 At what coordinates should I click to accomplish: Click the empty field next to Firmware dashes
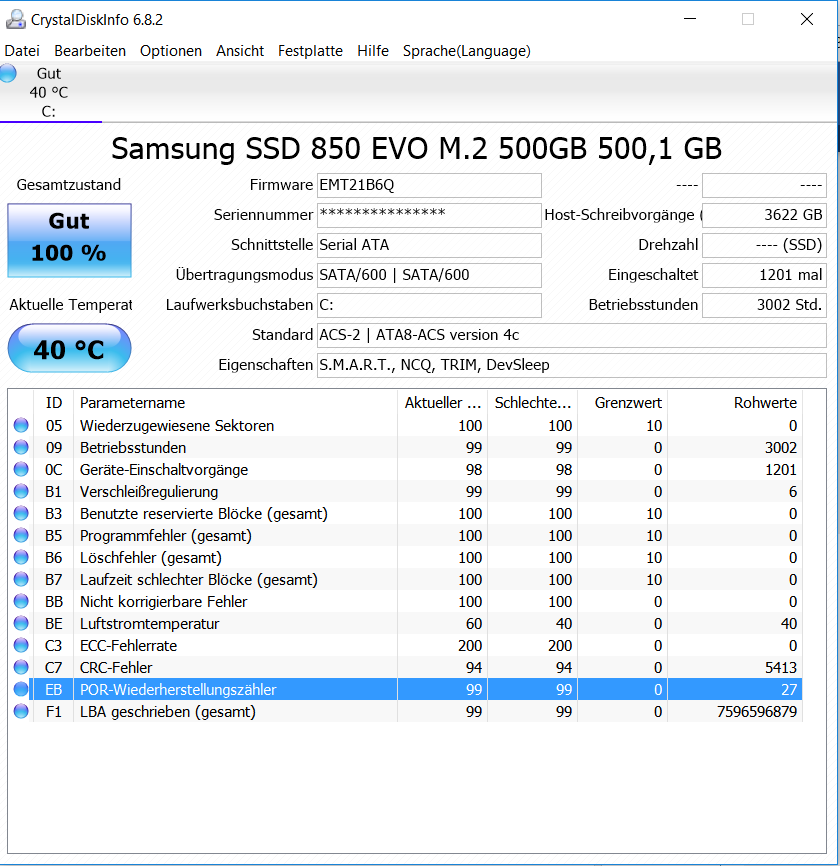(x=764, y=185)
